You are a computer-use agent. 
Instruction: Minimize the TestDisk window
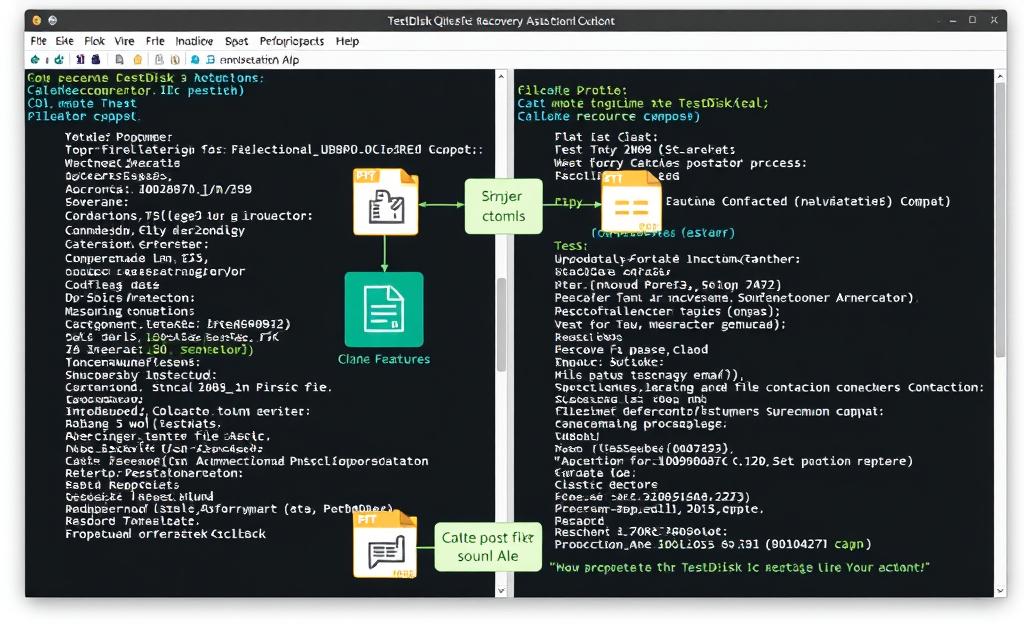pos(953,20)
